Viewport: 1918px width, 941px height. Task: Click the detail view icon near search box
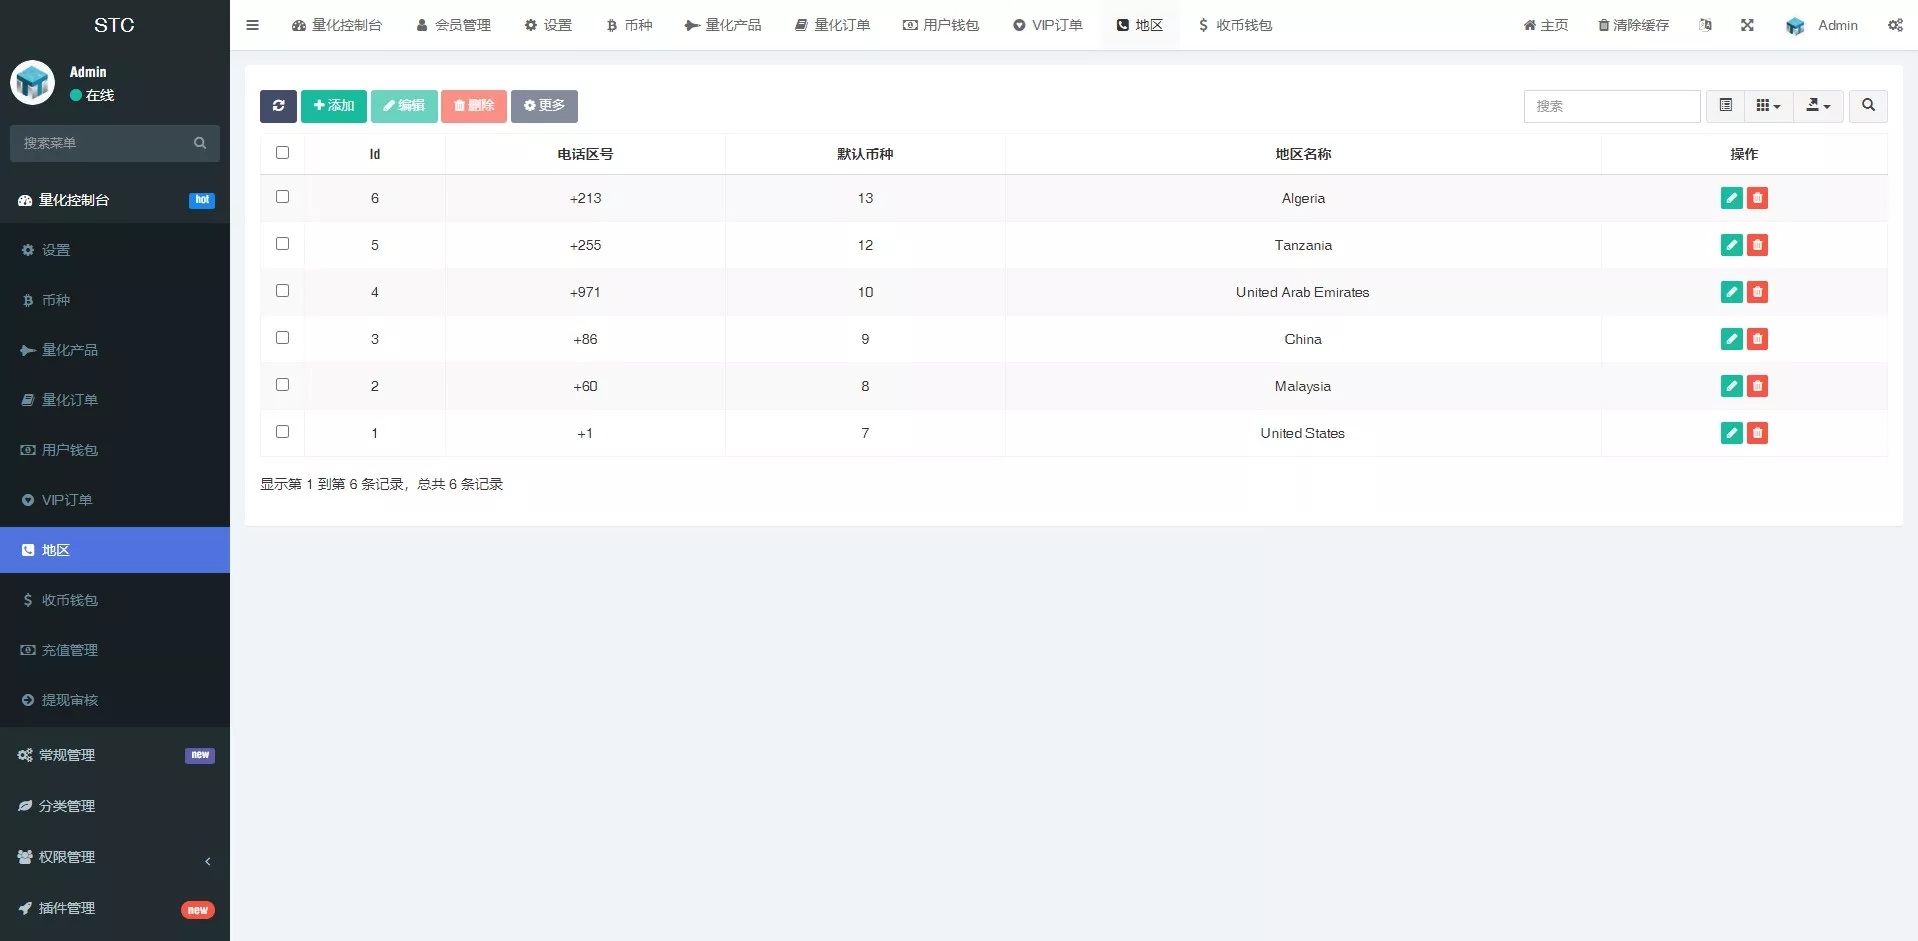1724,105
